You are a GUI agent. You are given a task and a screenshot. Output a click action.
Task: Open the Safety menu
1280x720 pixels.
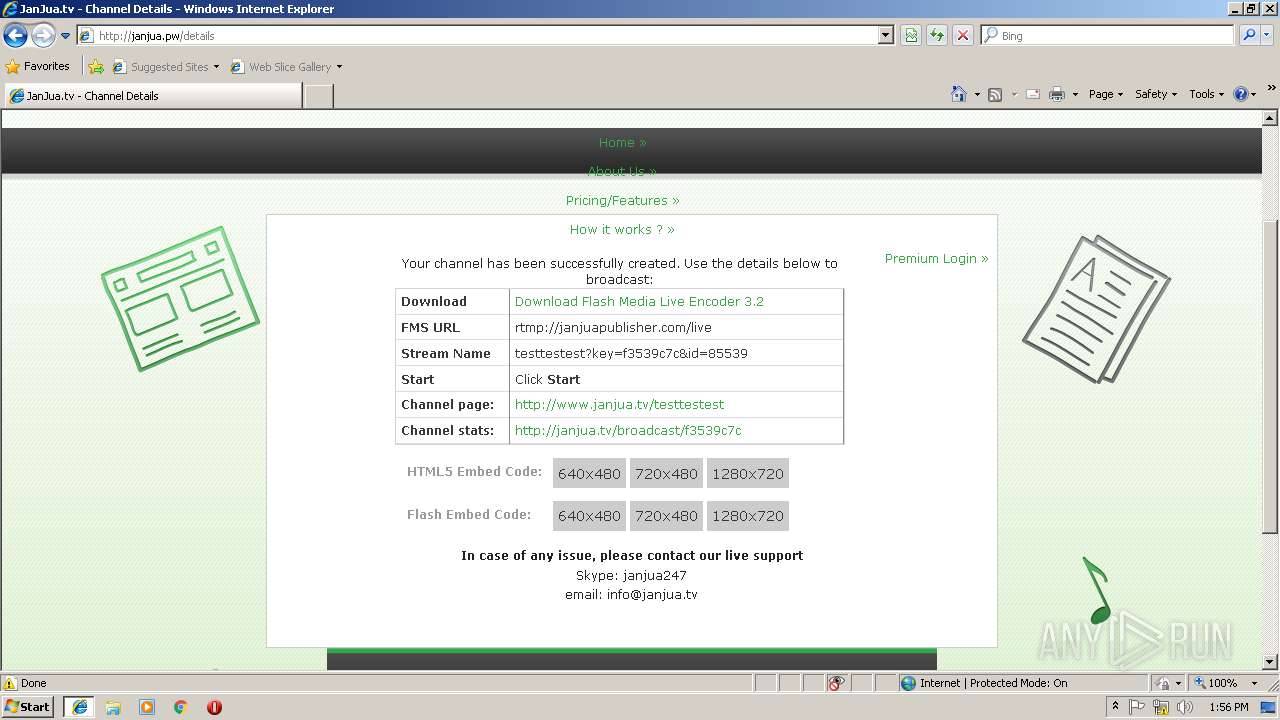pyautogui.click(x=1156, y=94)
